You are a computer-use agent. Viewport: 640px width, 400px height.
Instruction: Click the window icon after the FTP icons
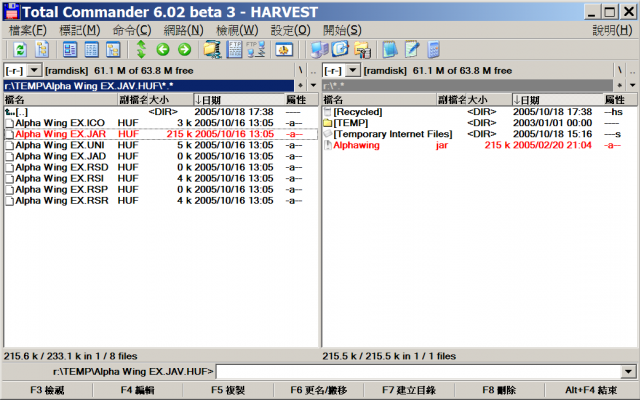click(284, 50)
